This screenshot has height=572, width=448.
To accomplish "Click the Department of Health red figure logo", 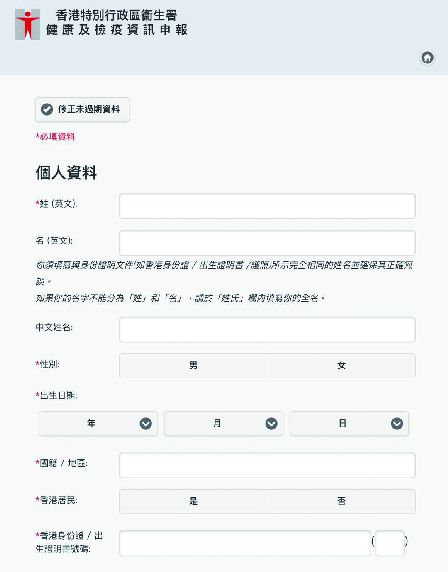I will coord(27,24).
